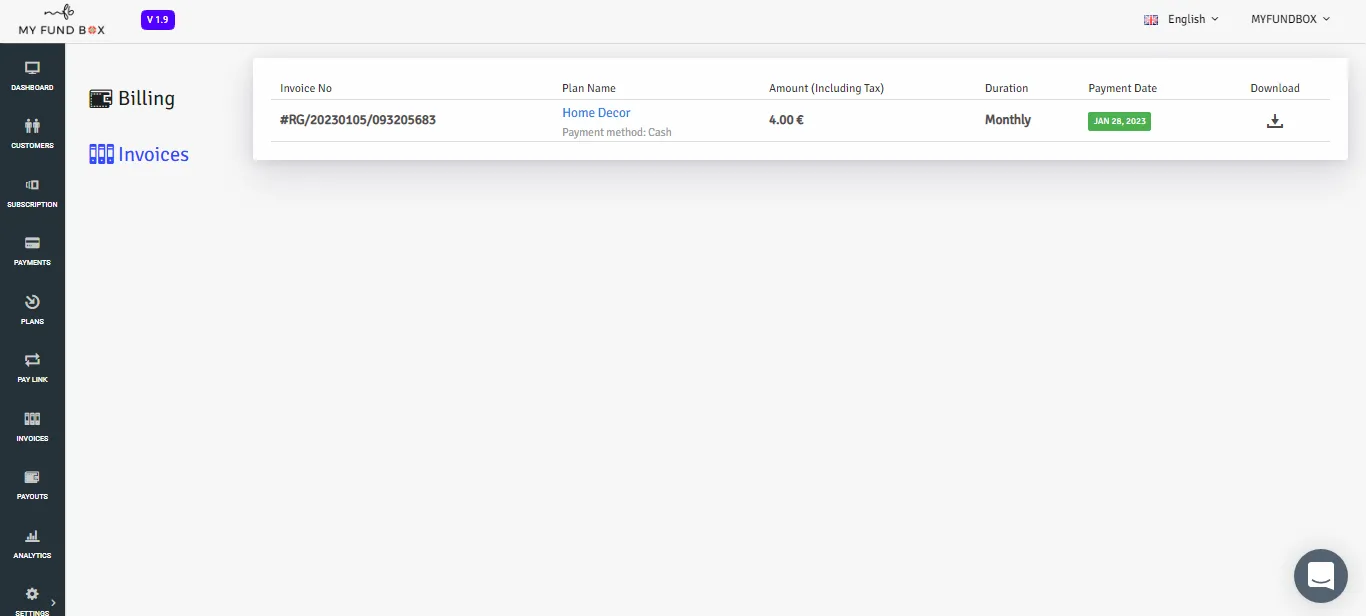Expand the MYFUNDBOX account menu
Screen dimensions: 1366x616
click(1291, 19)
